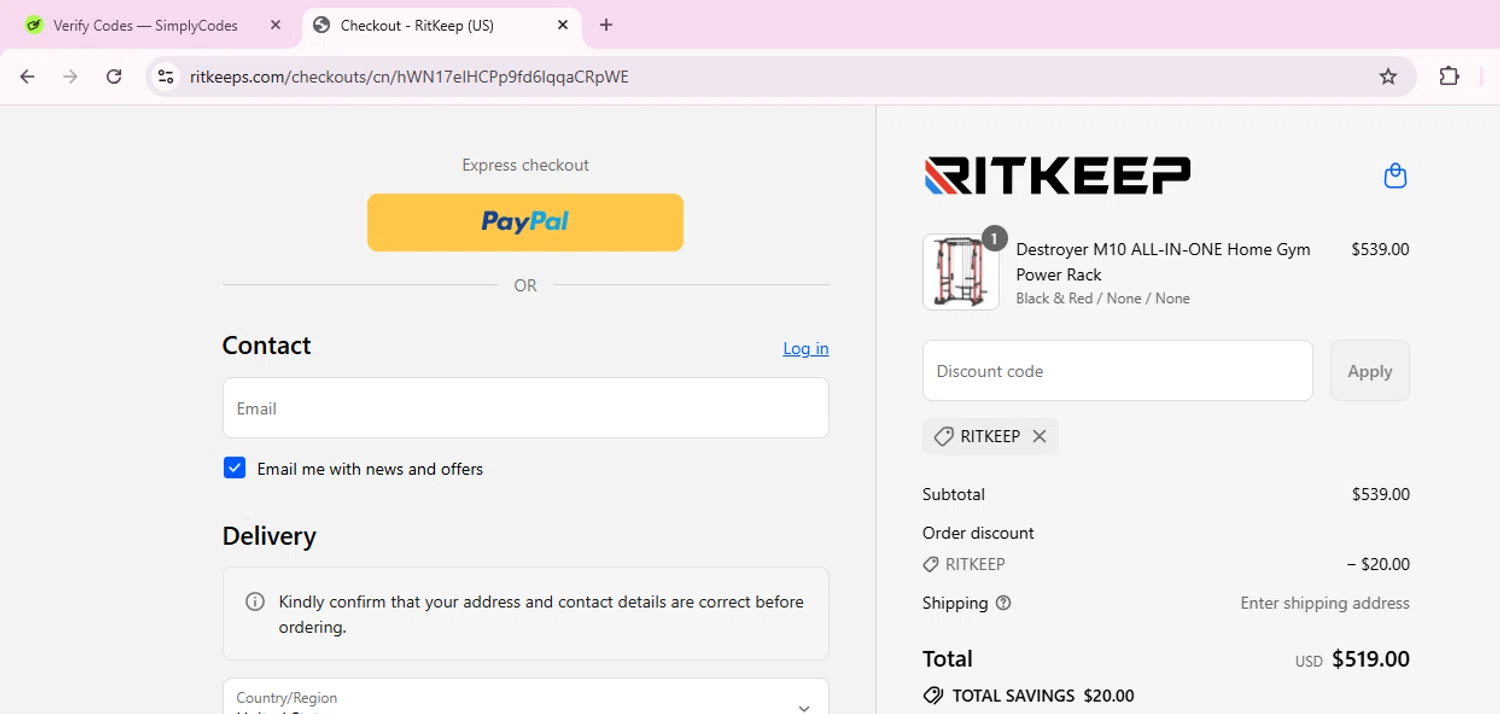Click the Destroyer M10 product thumbnail
Screen dimensions: 1500x714
tap(960, 272)
